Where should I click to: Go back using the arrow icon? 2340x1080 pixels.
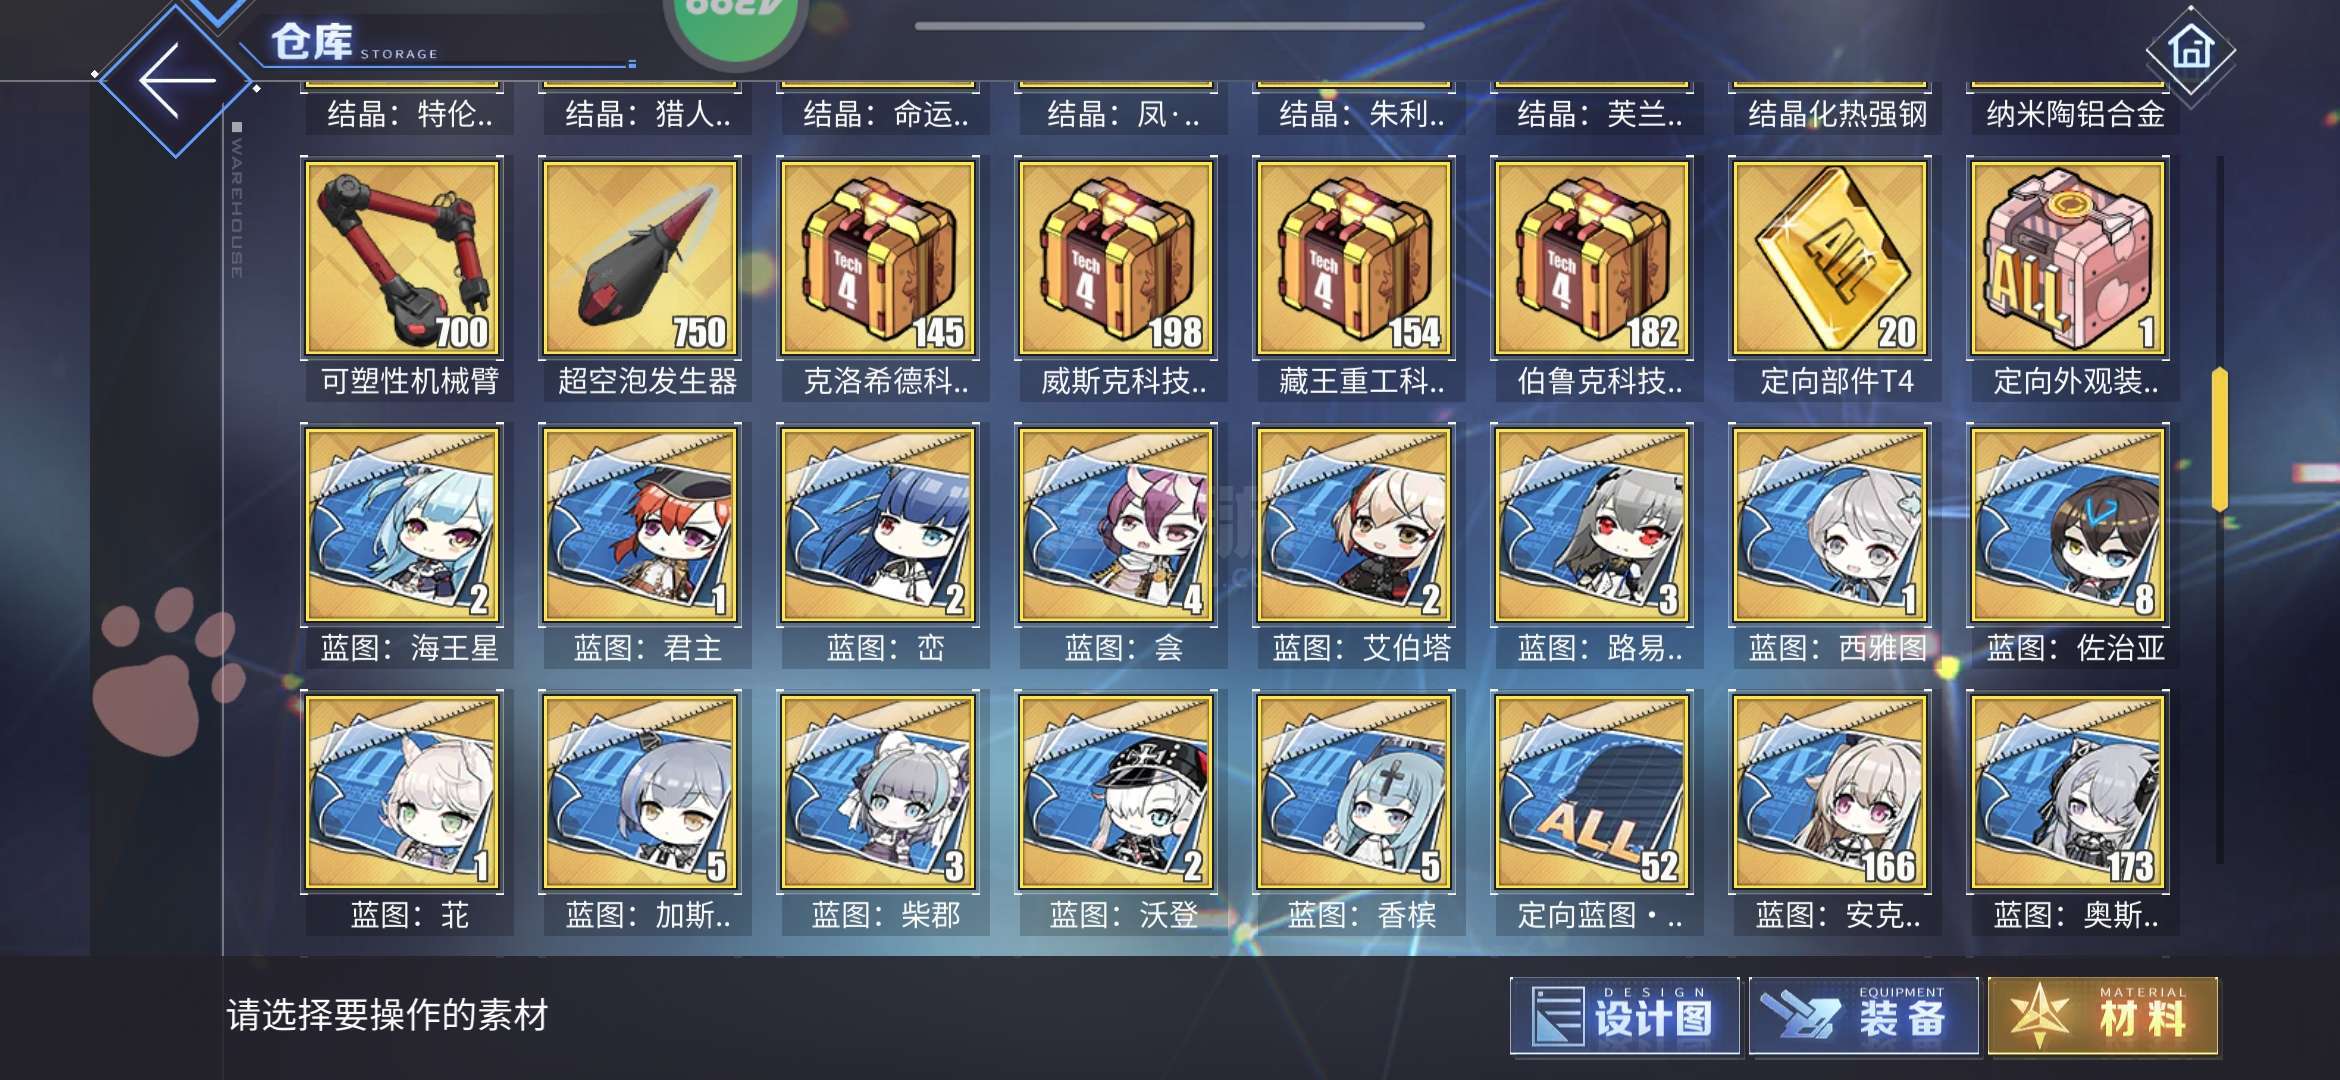[177, 80]
